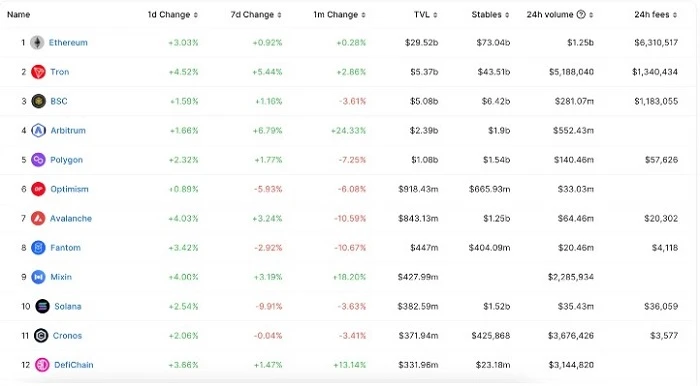
Task: Sort the table by 1m Change
Action: pyautogui.click(x=339, y=15)
